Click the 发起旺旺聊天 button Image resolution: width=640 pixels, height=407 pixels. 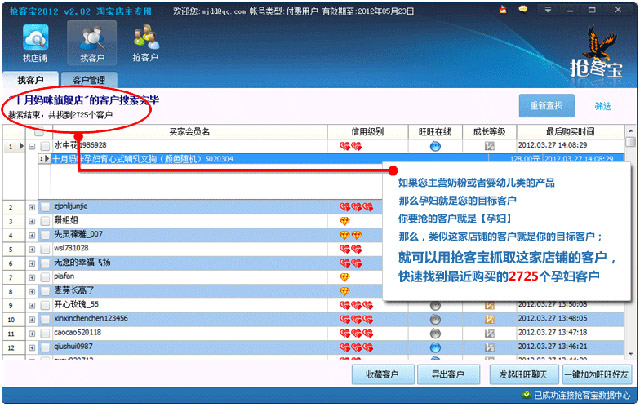(x=523, y=374)
